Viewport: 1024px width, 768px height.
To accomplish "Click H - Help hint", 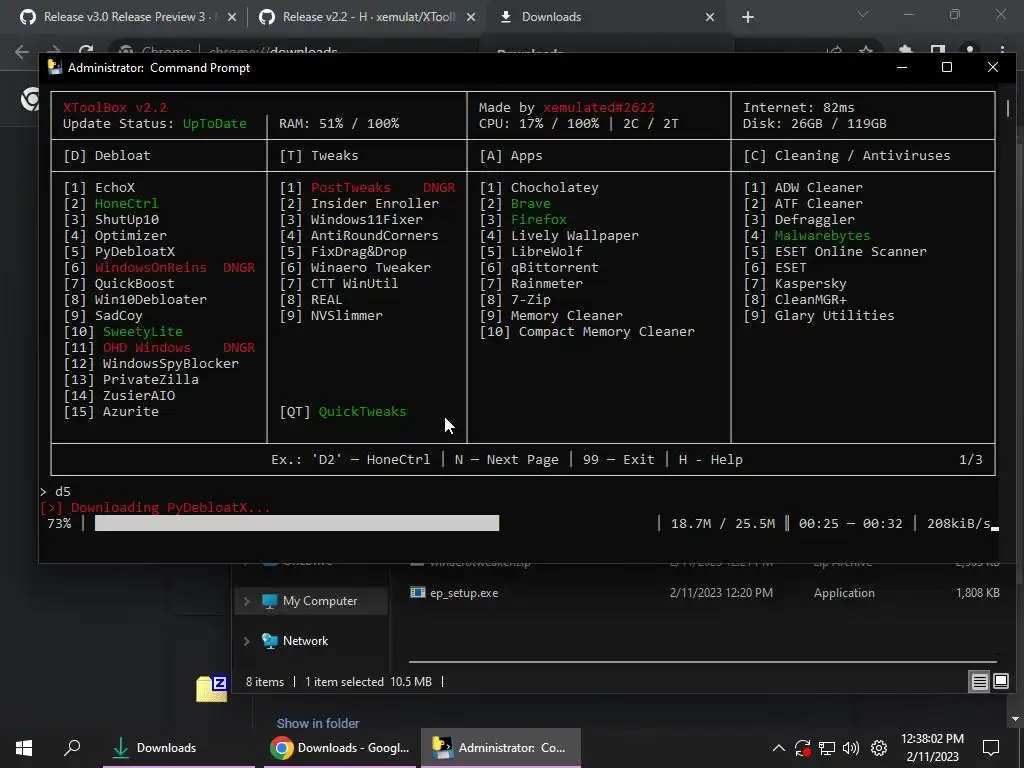I will [711, 460].
